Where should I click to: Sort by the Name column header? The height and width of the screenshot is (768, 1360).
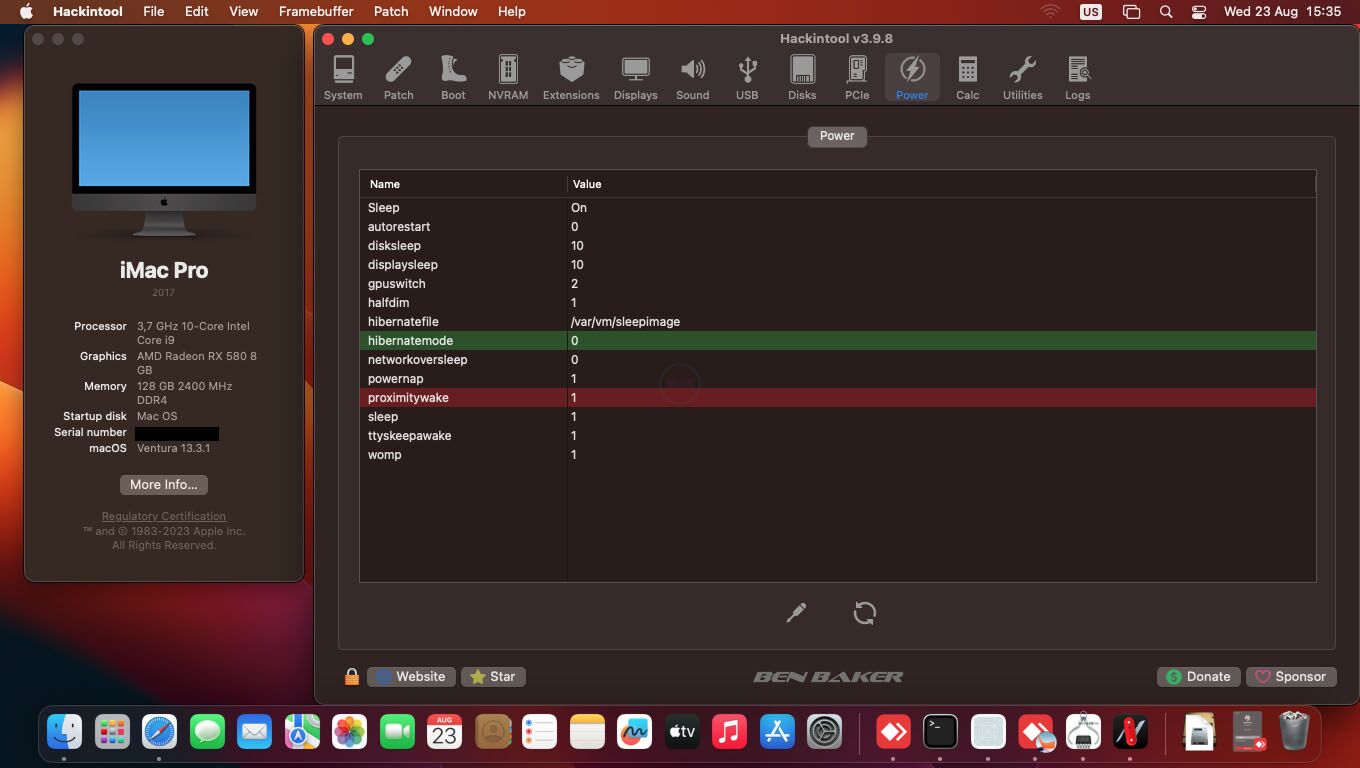point(463,184)
